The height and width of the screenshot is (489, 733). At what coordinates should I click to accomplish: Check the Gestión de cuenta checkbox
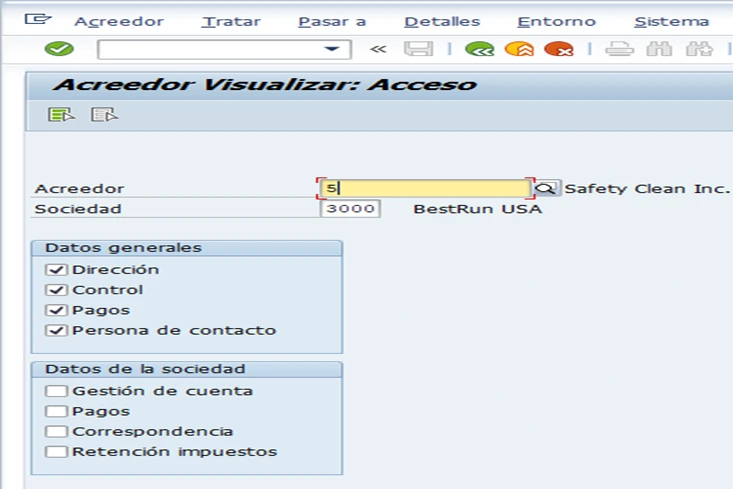click(x=56, y=391)
